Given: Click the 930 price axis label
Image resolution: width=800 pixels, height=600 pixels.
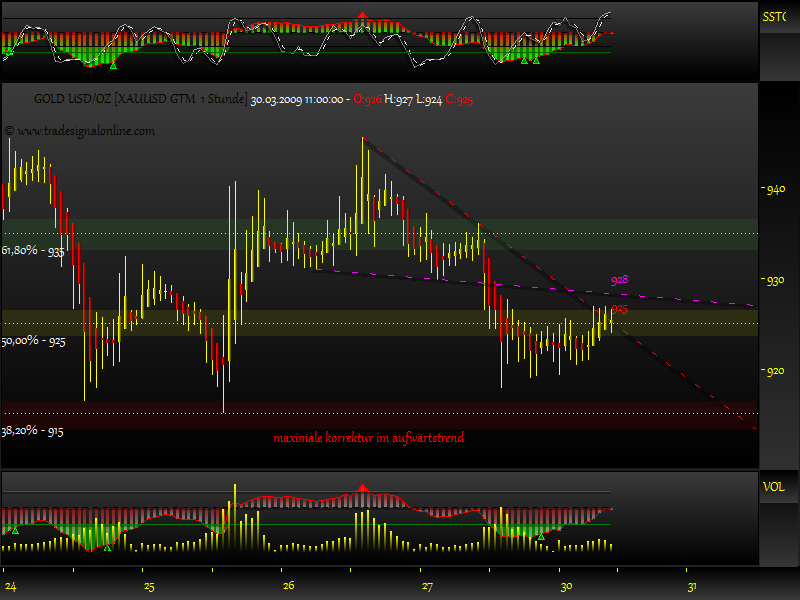Looking at the screenshot, I should [774, 281].
